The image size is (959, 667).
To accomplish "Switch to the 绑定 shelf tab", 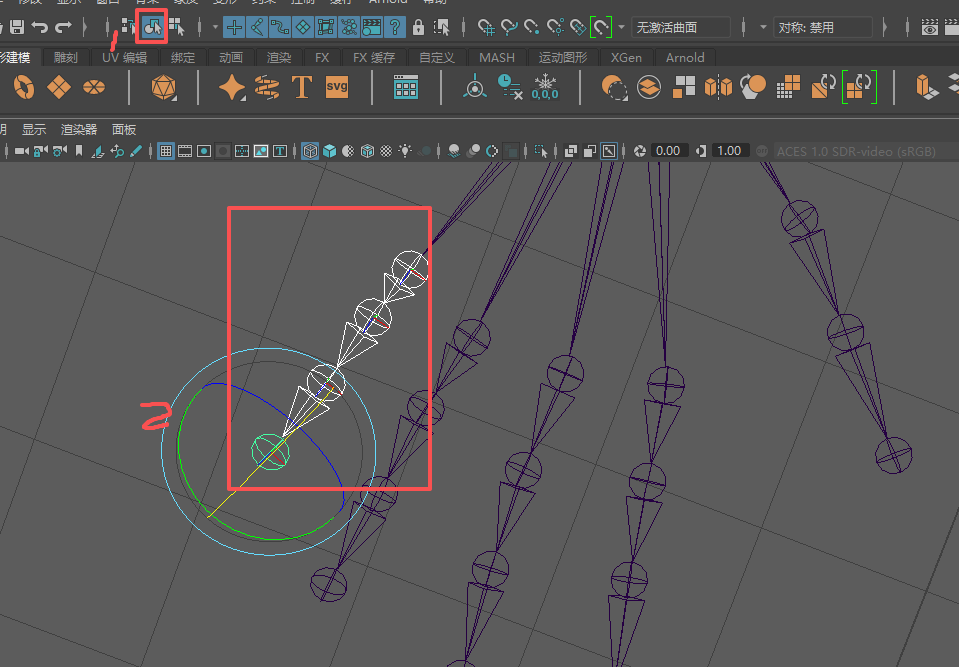I will pos(183,57).
